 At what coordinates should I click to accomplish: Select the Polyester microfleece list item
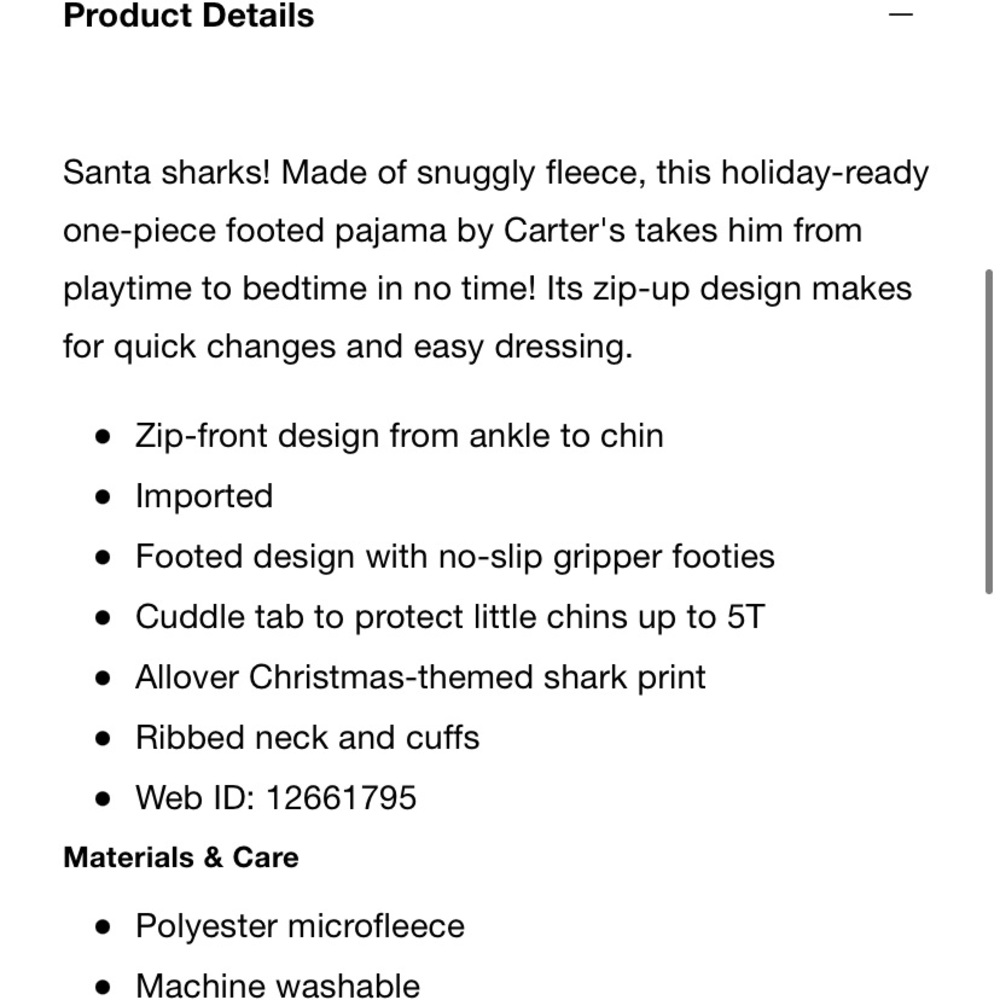click(x=300, y=926)
